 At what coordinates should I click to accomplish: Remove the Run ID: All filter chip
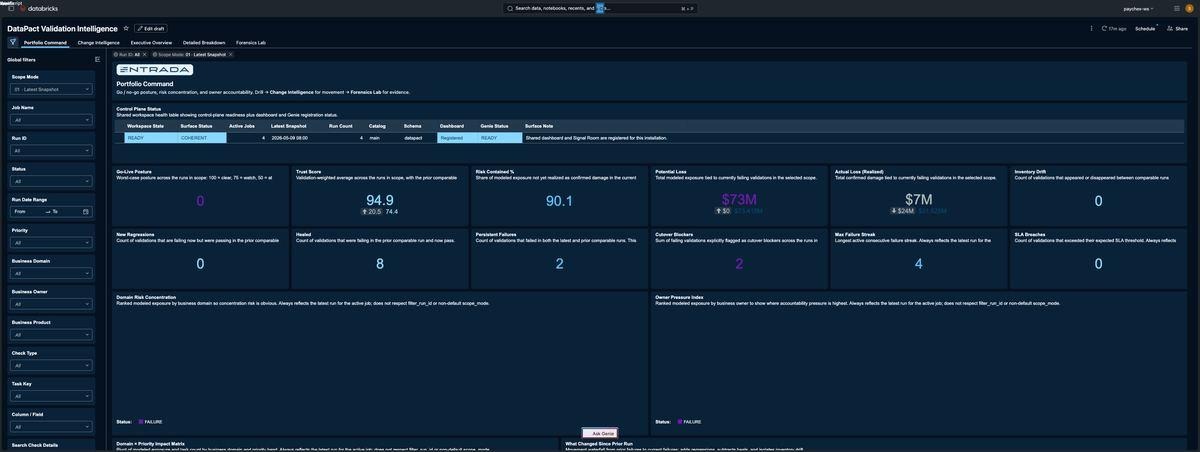(x=144, y=54)
